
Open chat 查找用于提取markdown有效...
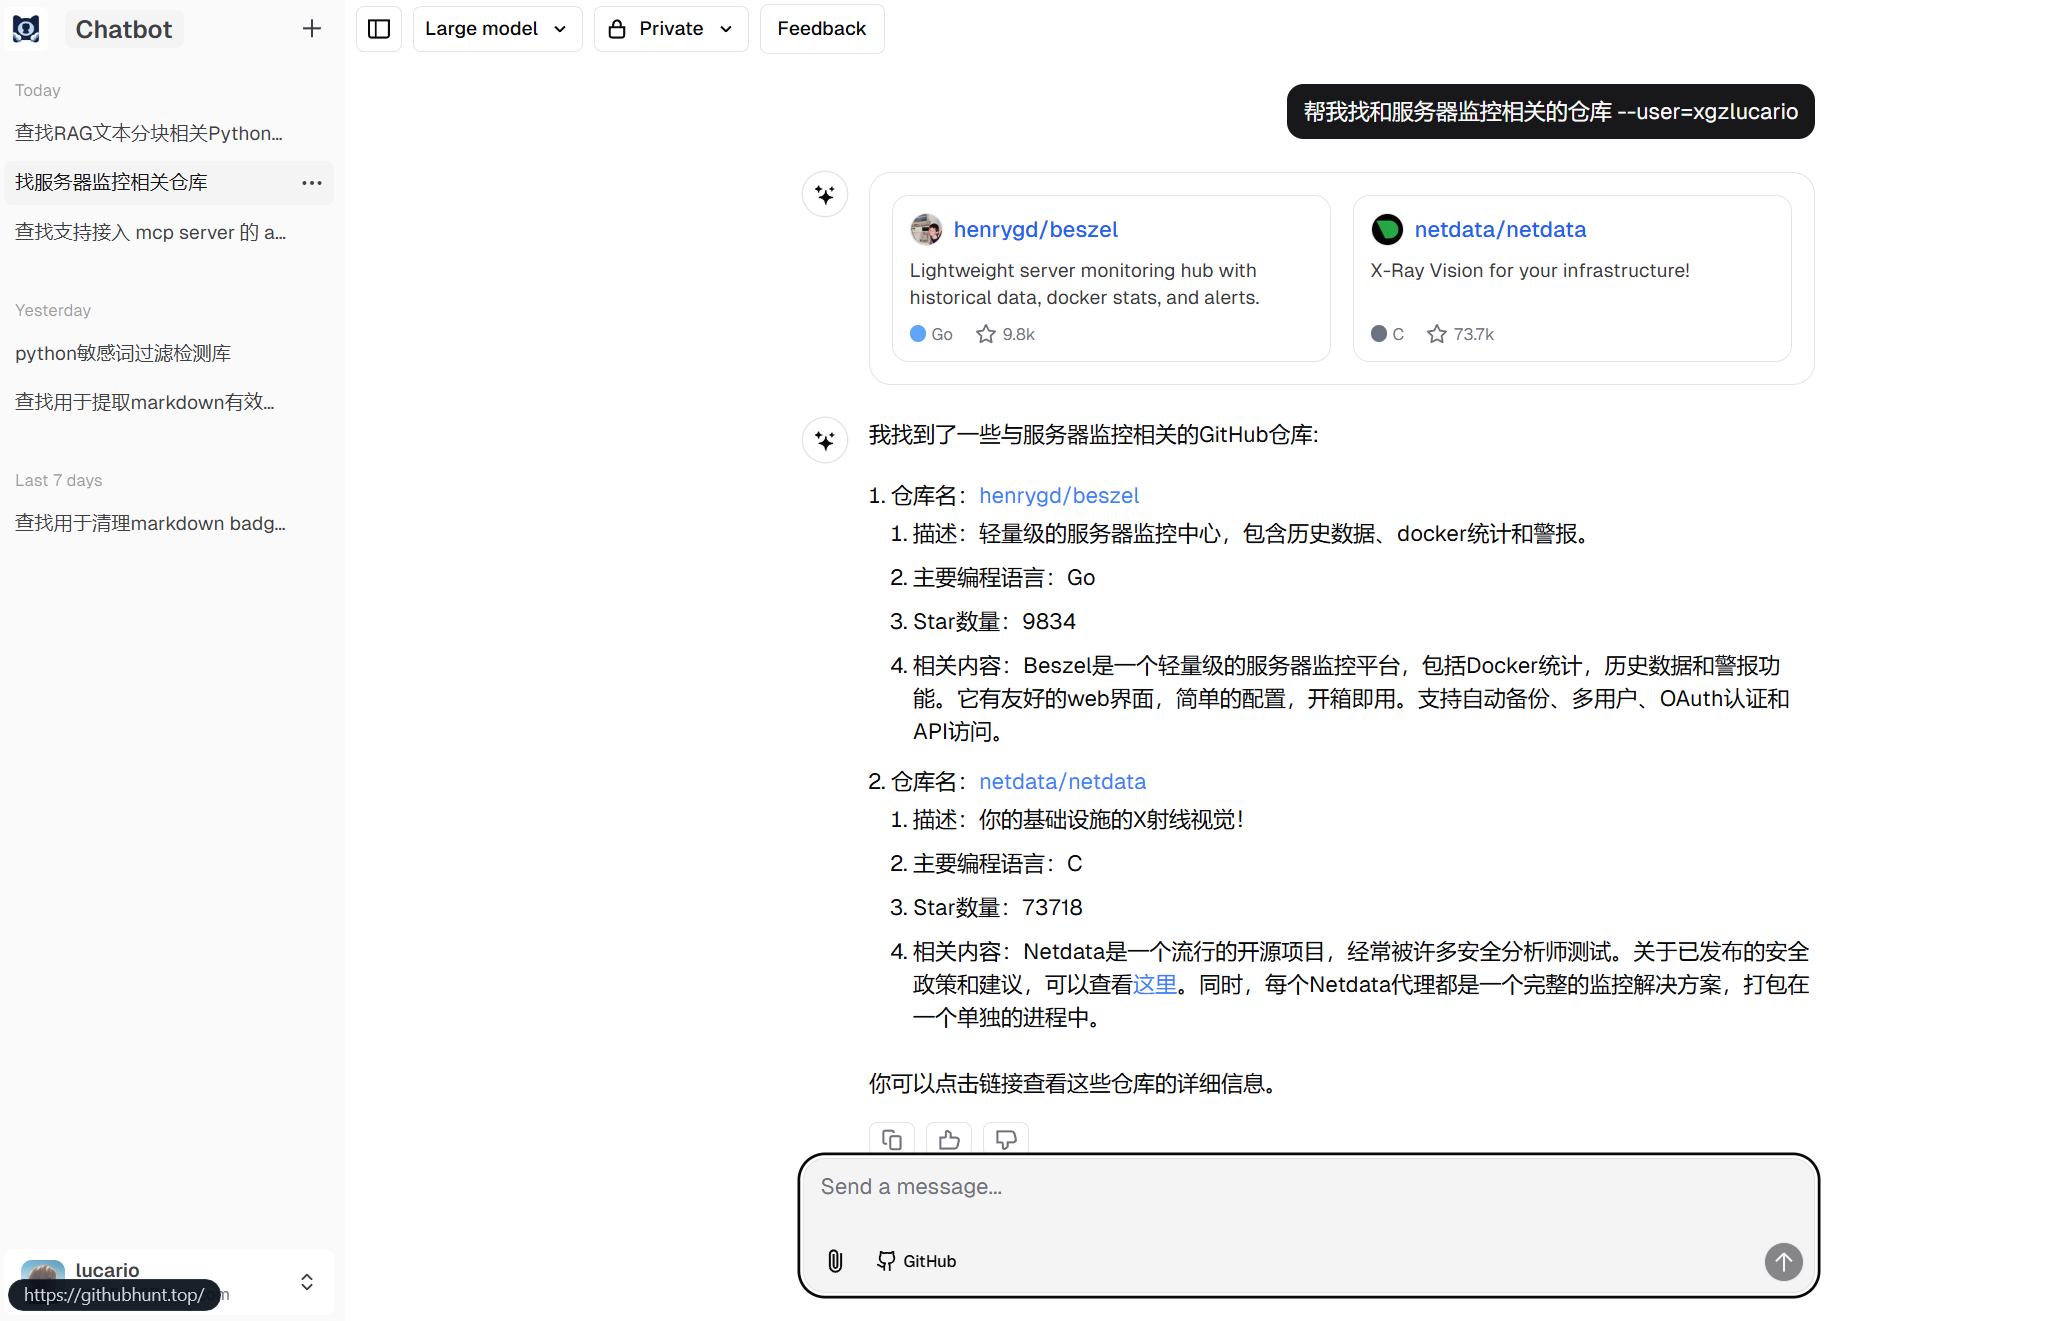point(145,402)
